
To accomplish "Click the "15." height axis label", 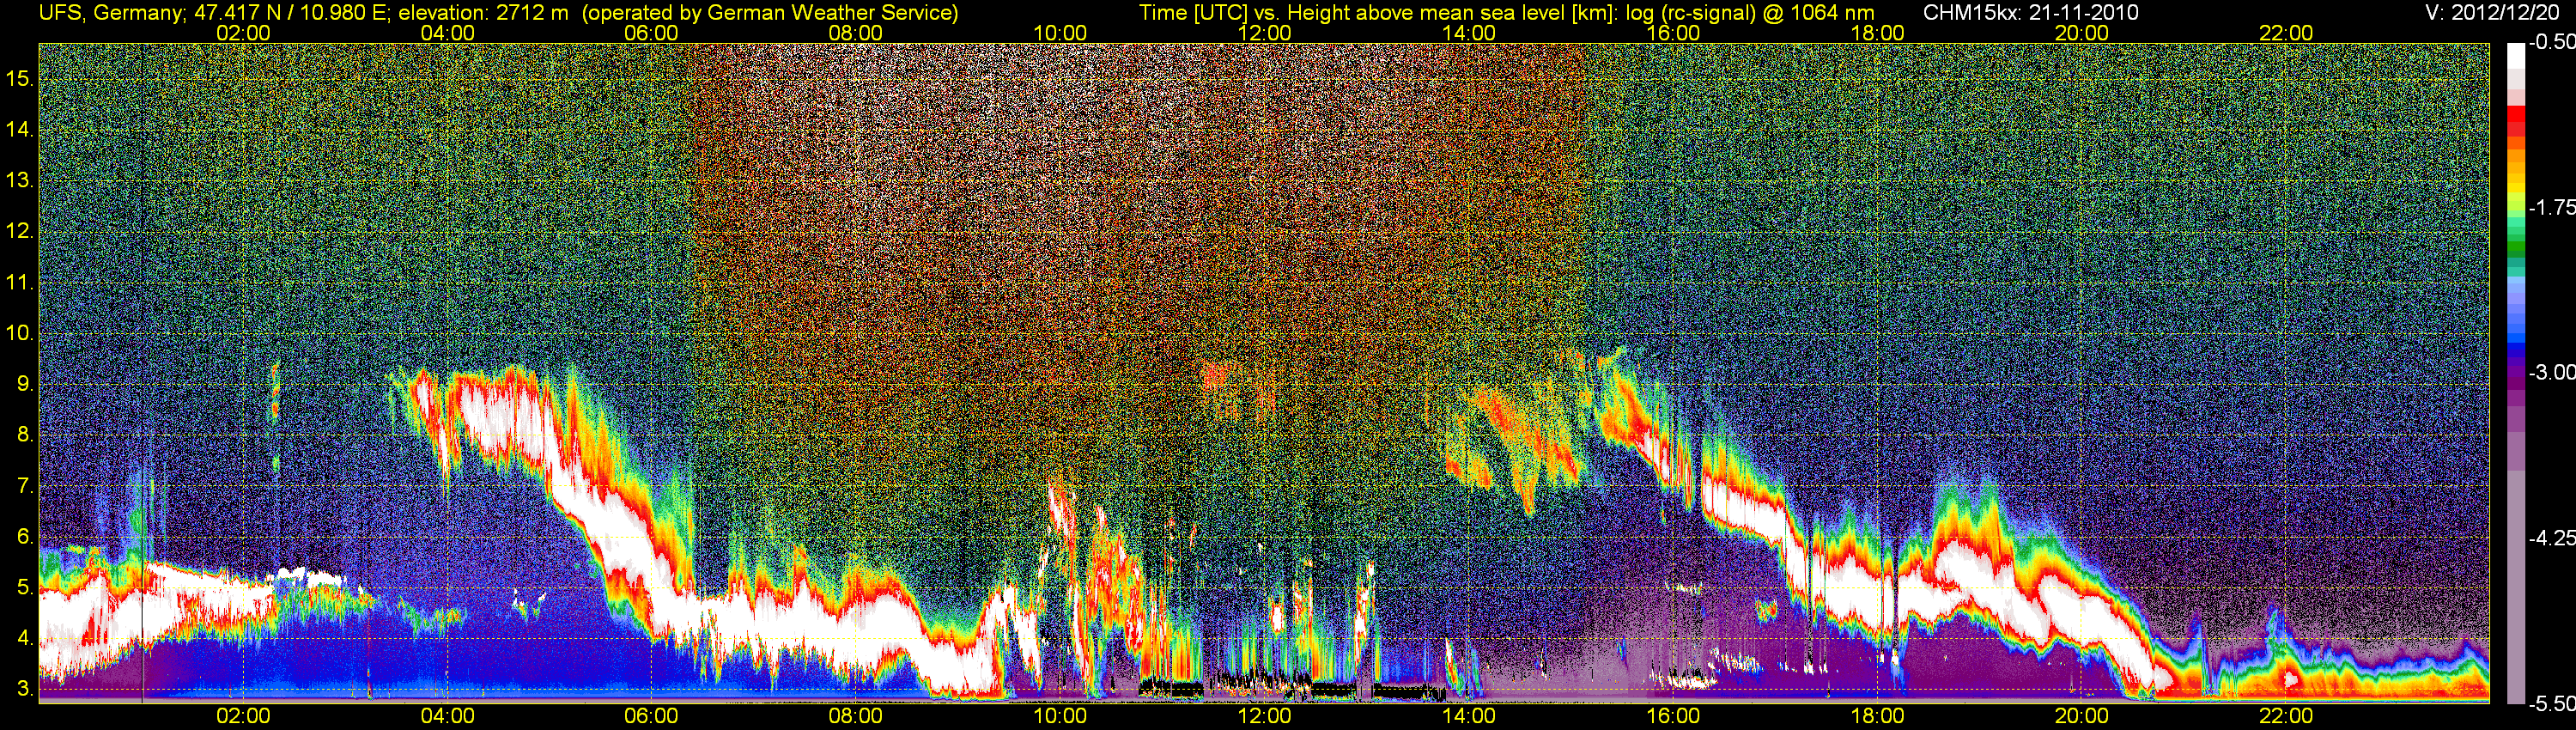I will click(x=19, y=78).
